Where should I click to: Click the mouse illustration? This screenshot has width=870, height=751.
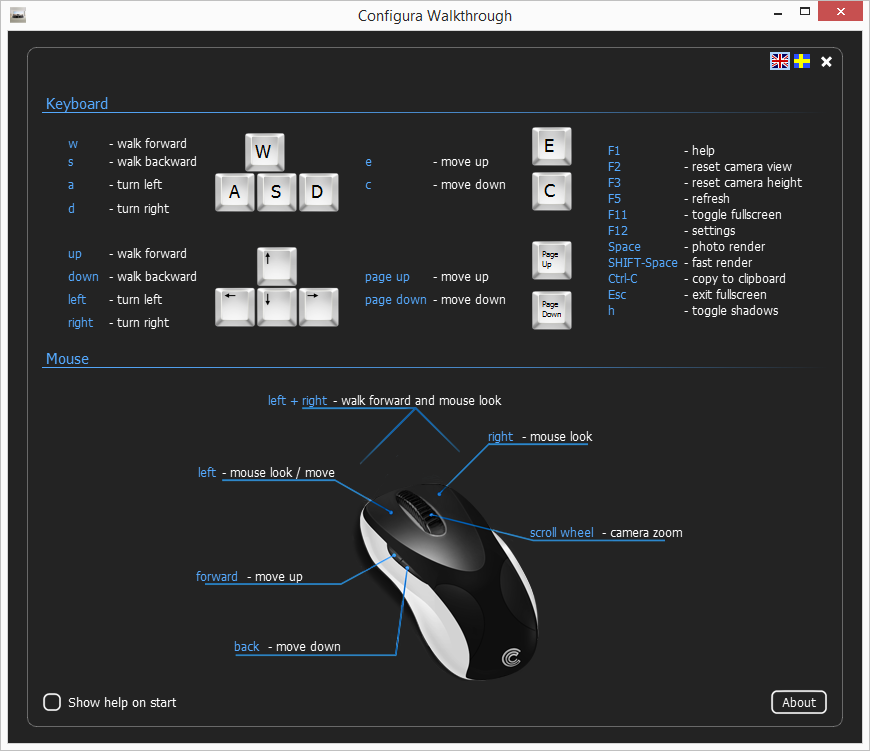pos(448,582)
